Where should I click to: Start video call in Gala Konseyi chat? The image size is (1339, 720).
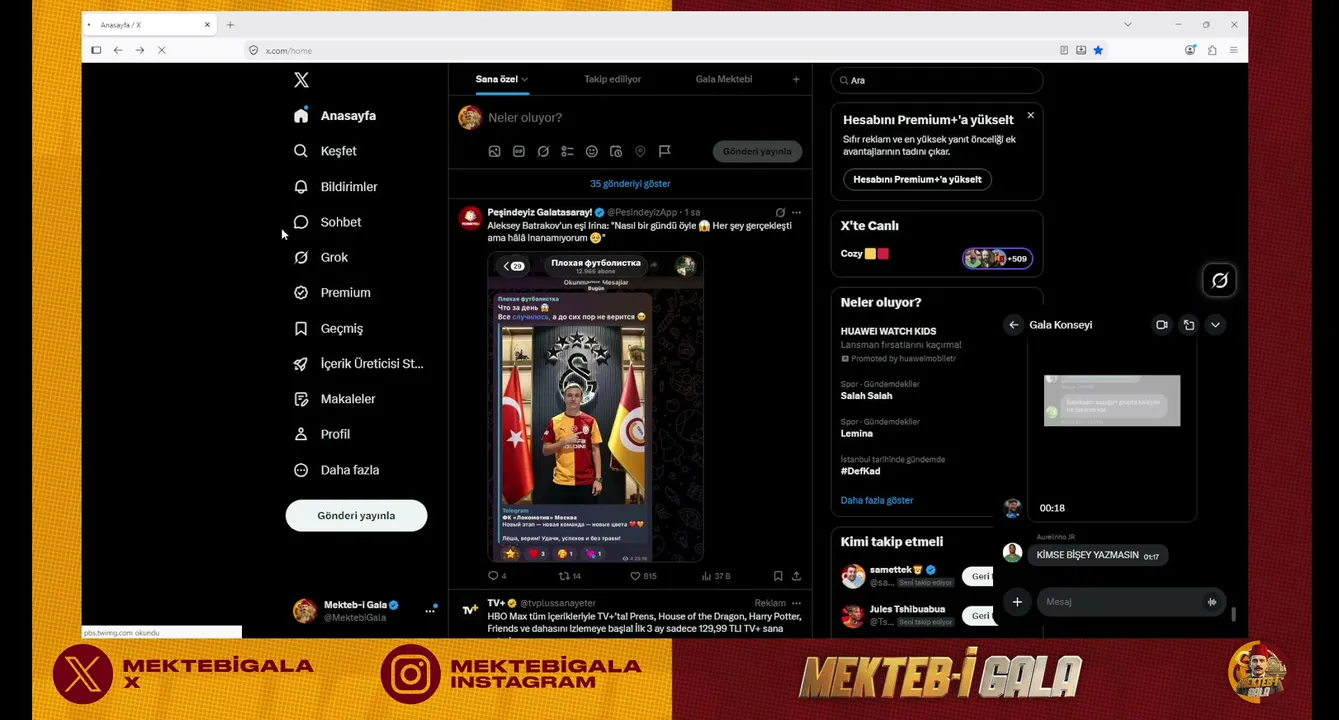click(x=1162, y=325)
